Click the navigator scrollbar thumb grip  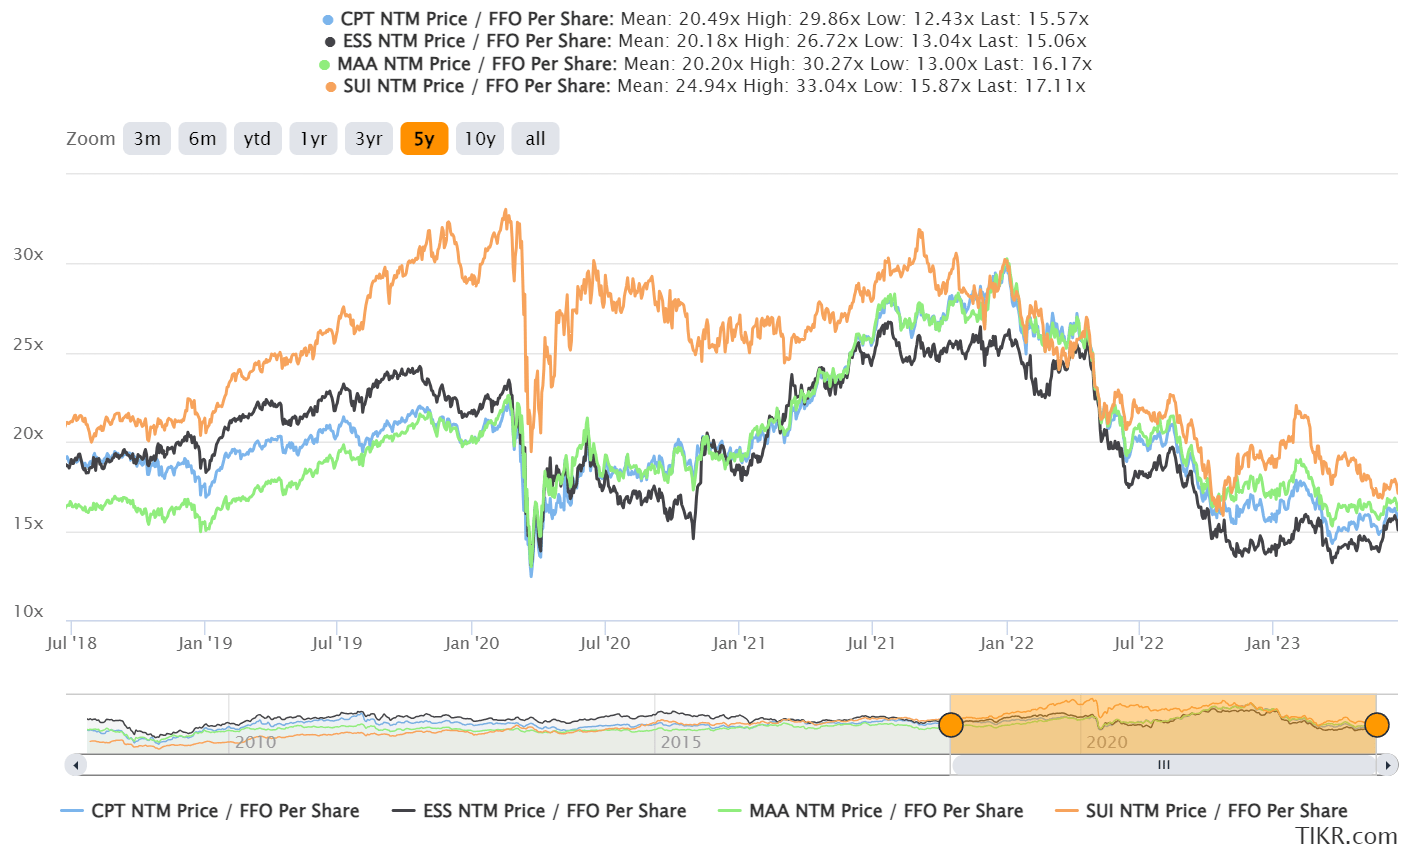click(1163, 765)
